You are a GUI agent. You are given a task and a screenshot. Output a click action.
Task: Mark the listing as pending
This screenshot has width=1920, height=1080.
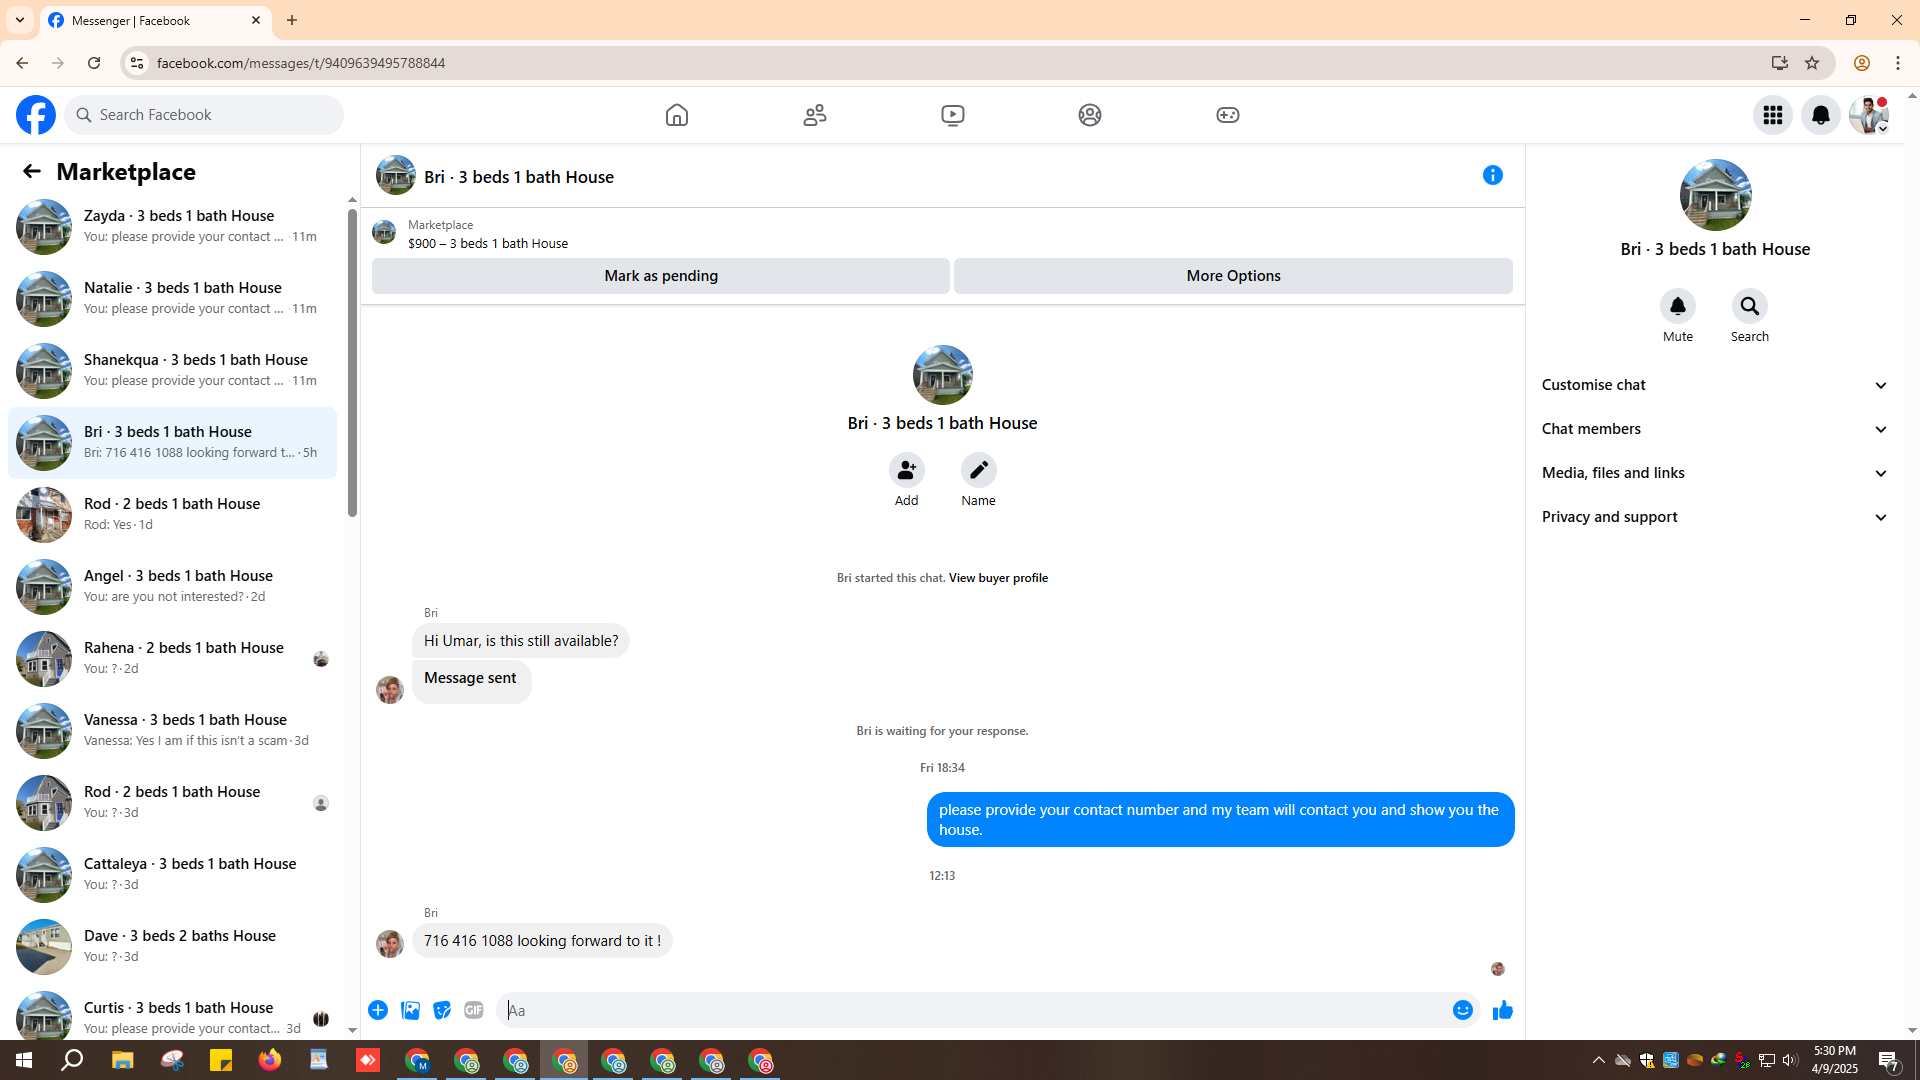[x=661, y=276]
